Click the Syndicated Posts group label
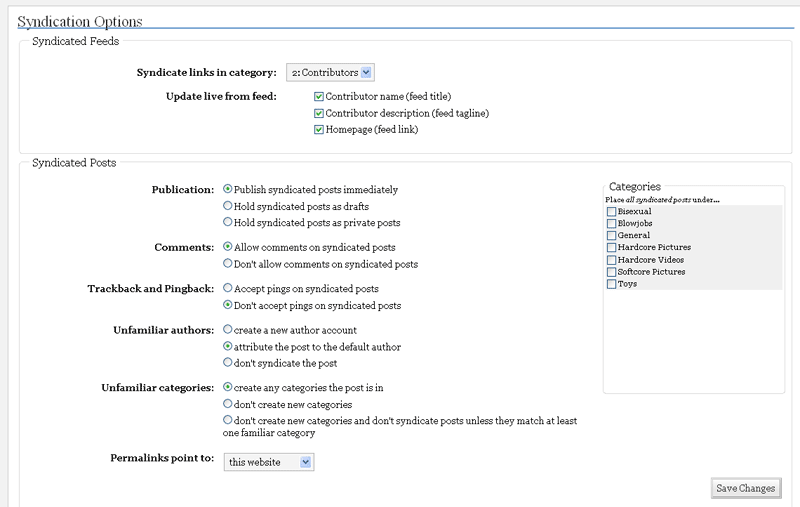Image resolution: width=800 pixels, height=507 pixels. 74,163
